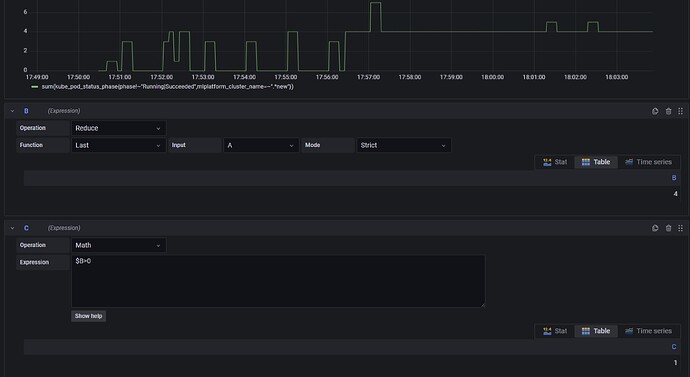Show expression B as Time series
The width and height of the screenshot is (690, 377).
pos(648,162)
